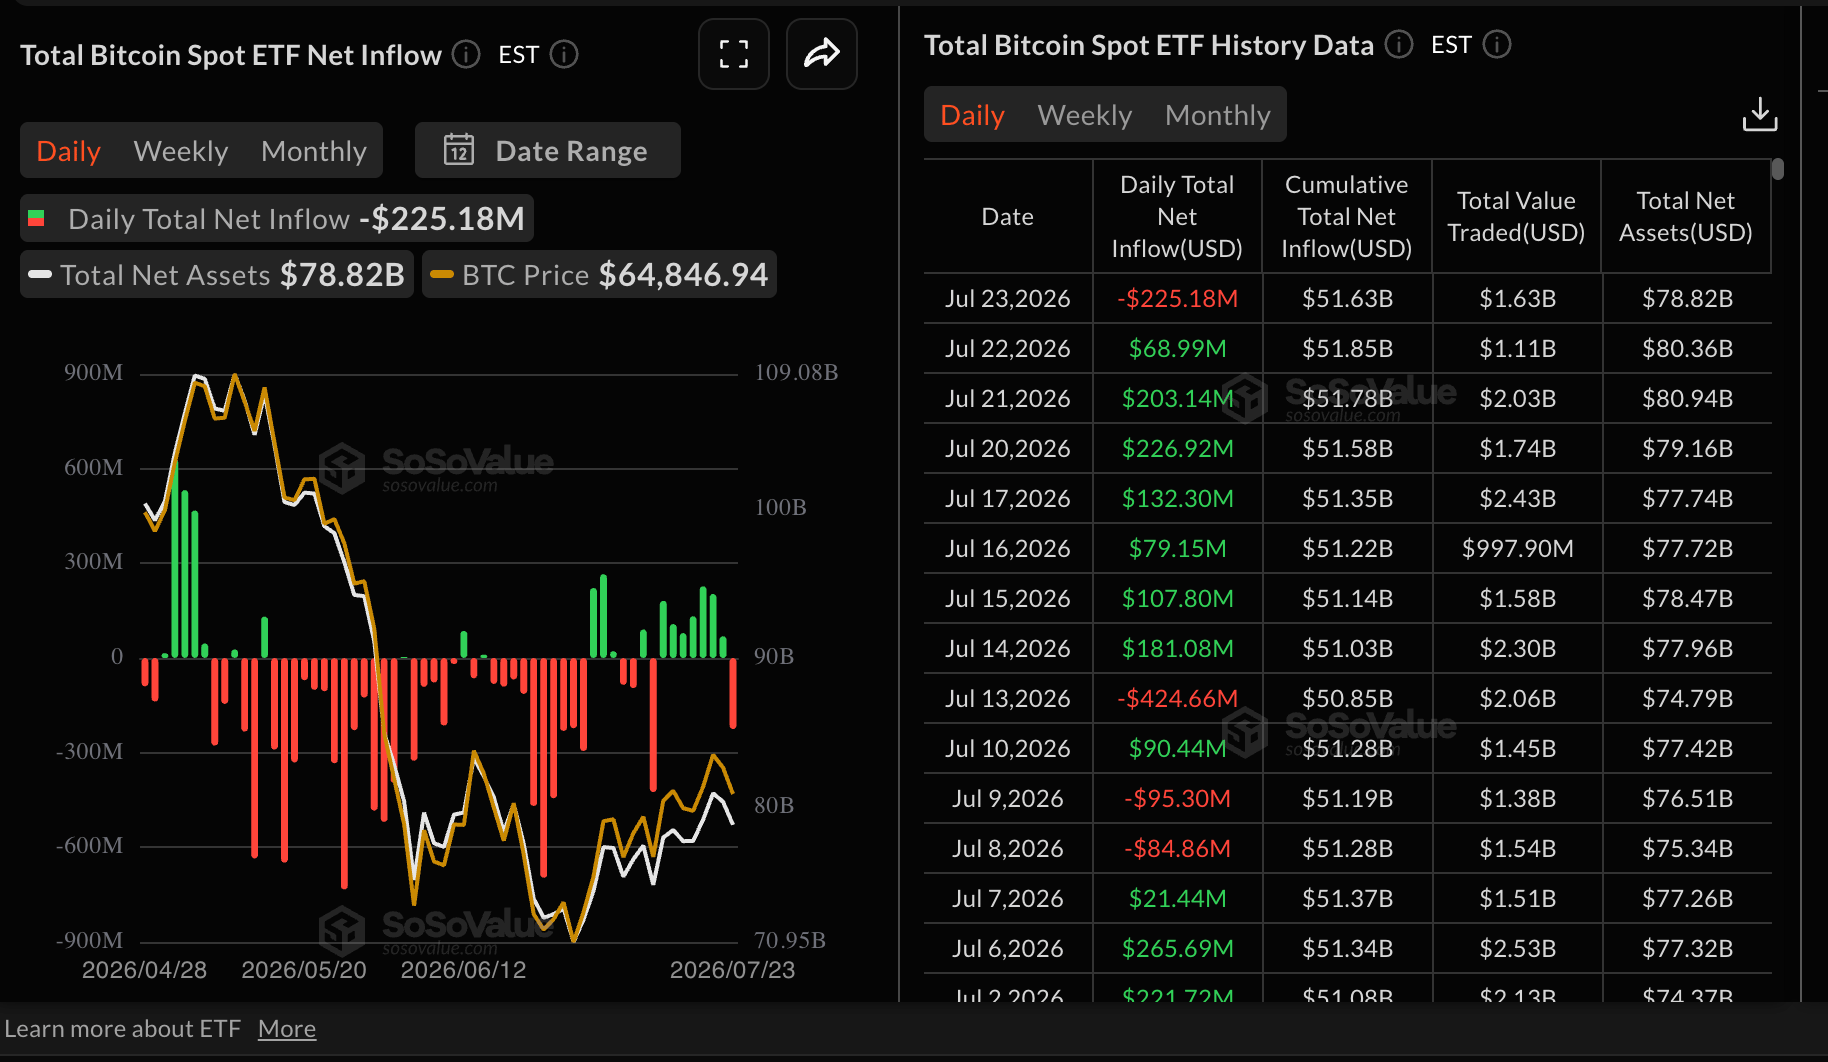Select the $1.11B value traded cell
1828x1062 pixels.
1518,348
